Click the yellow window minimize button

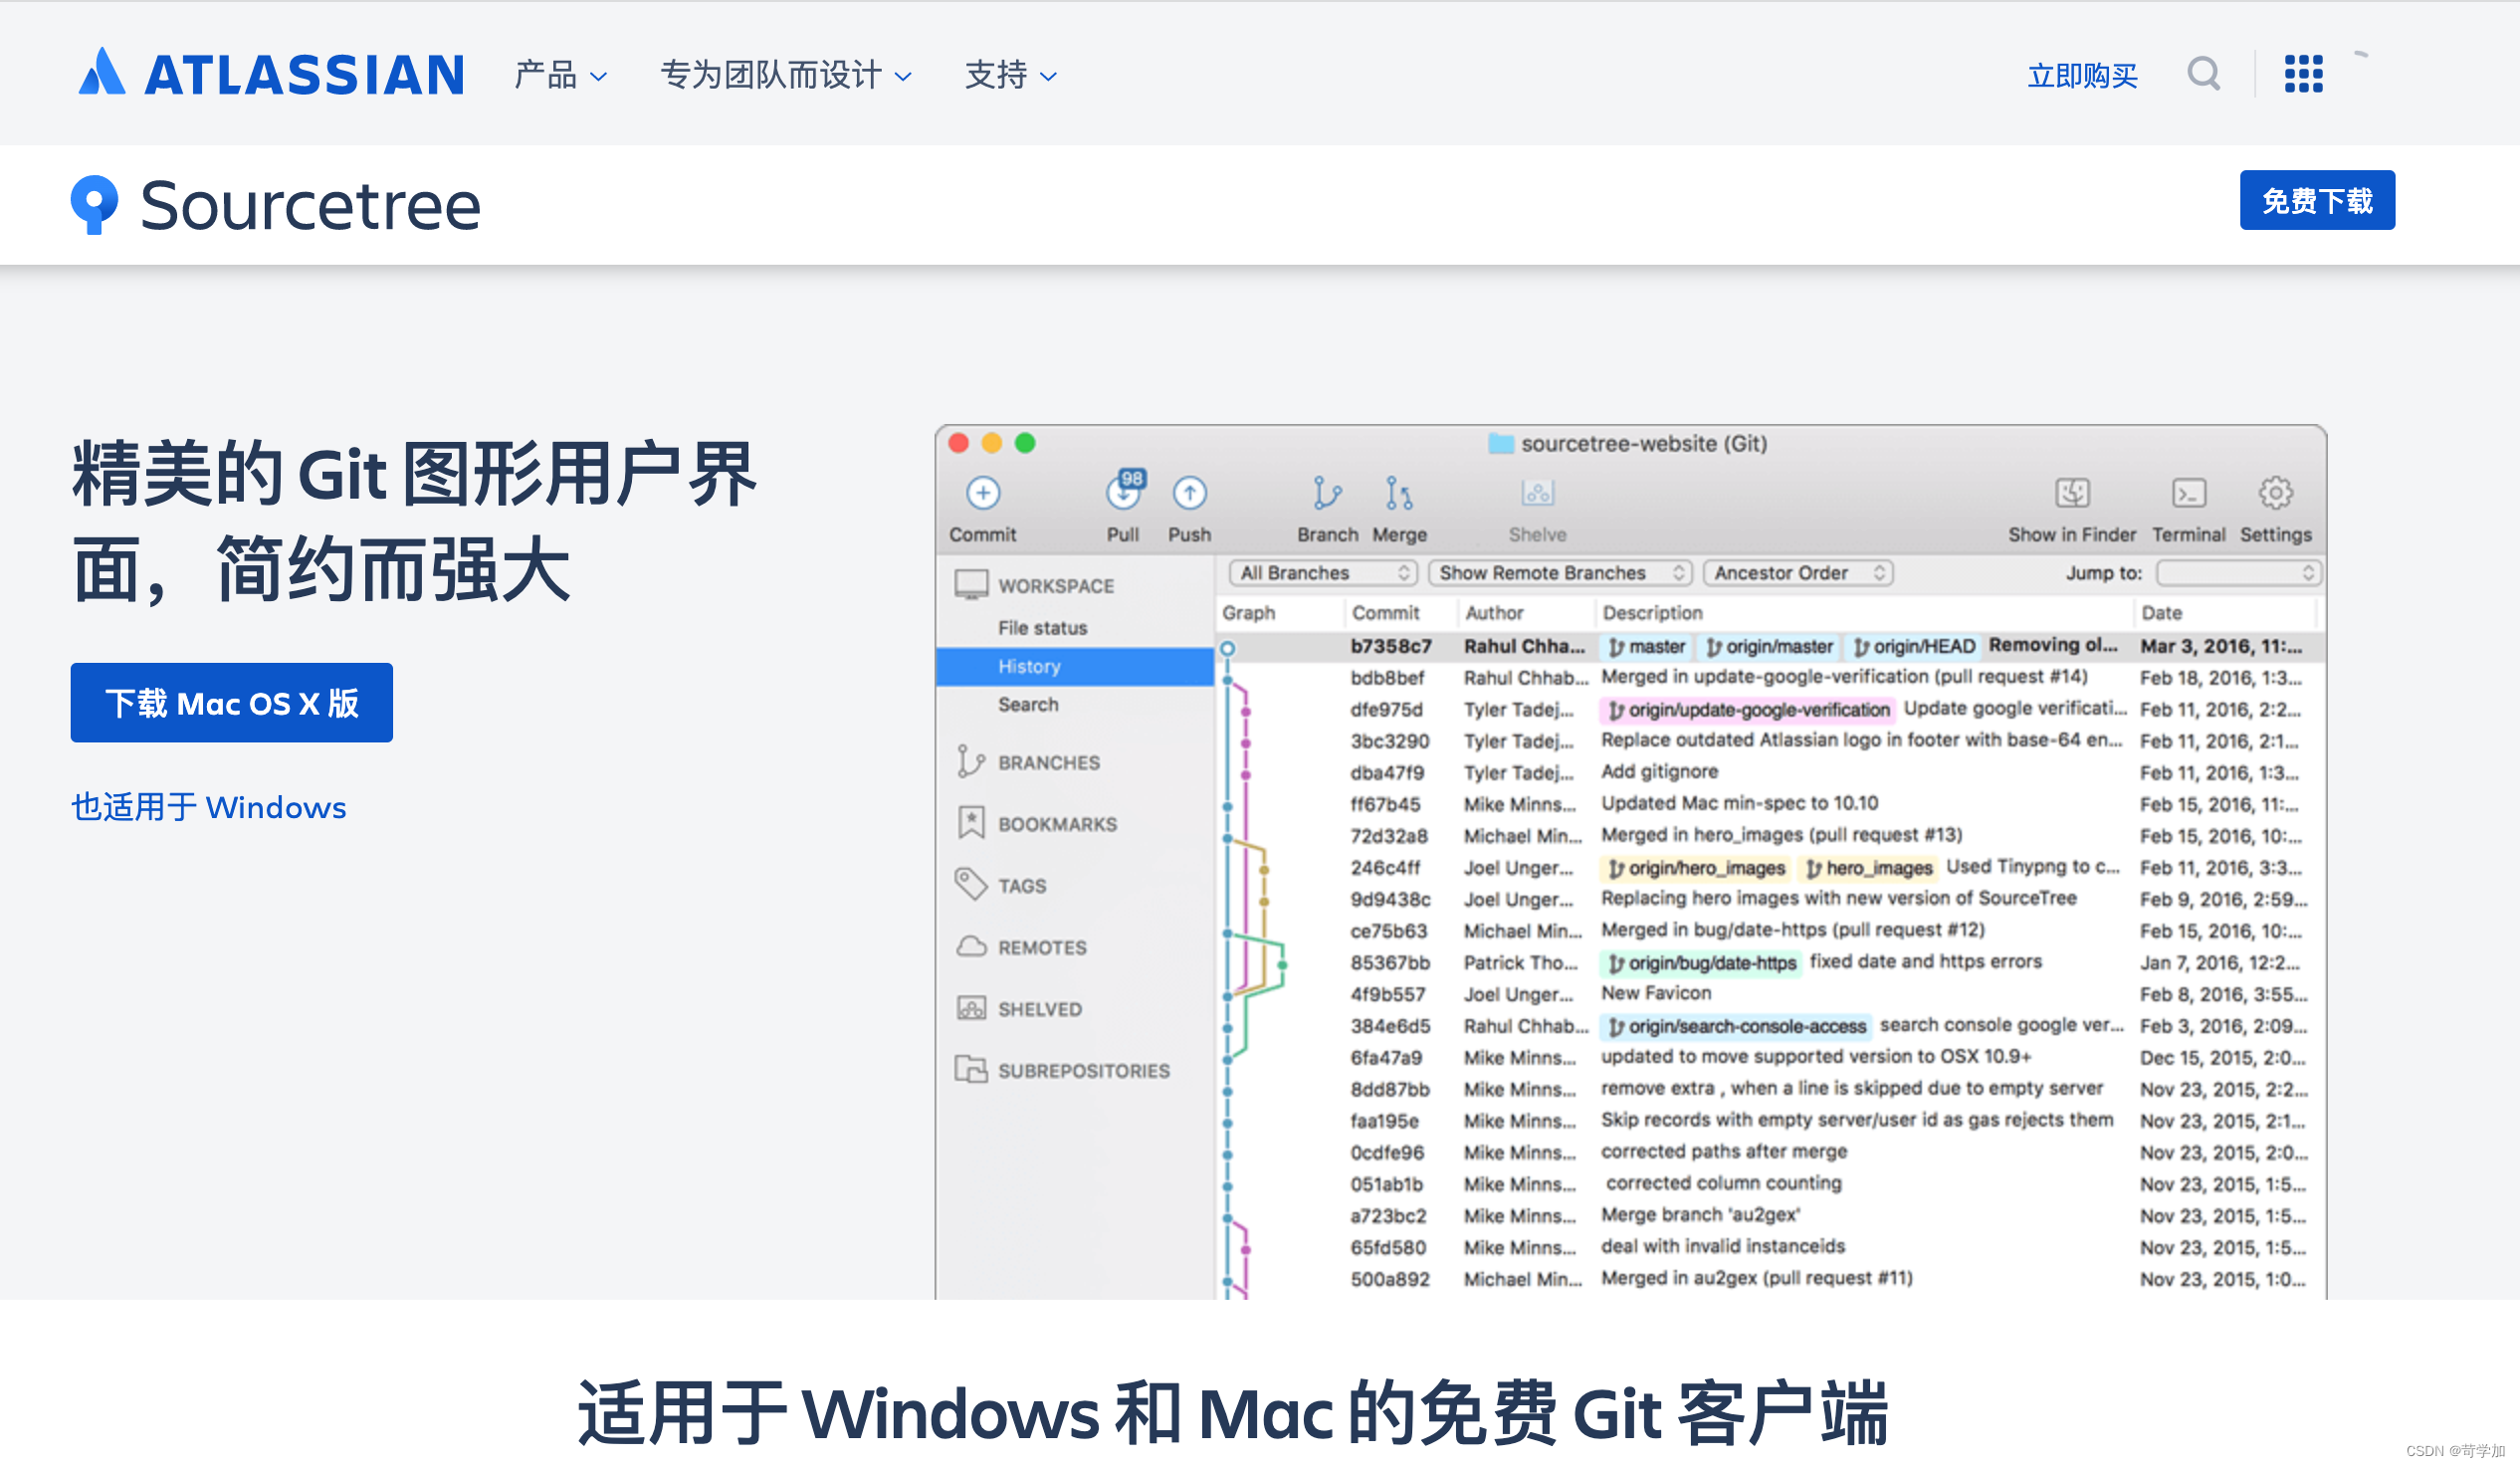(x=992, y=443)
